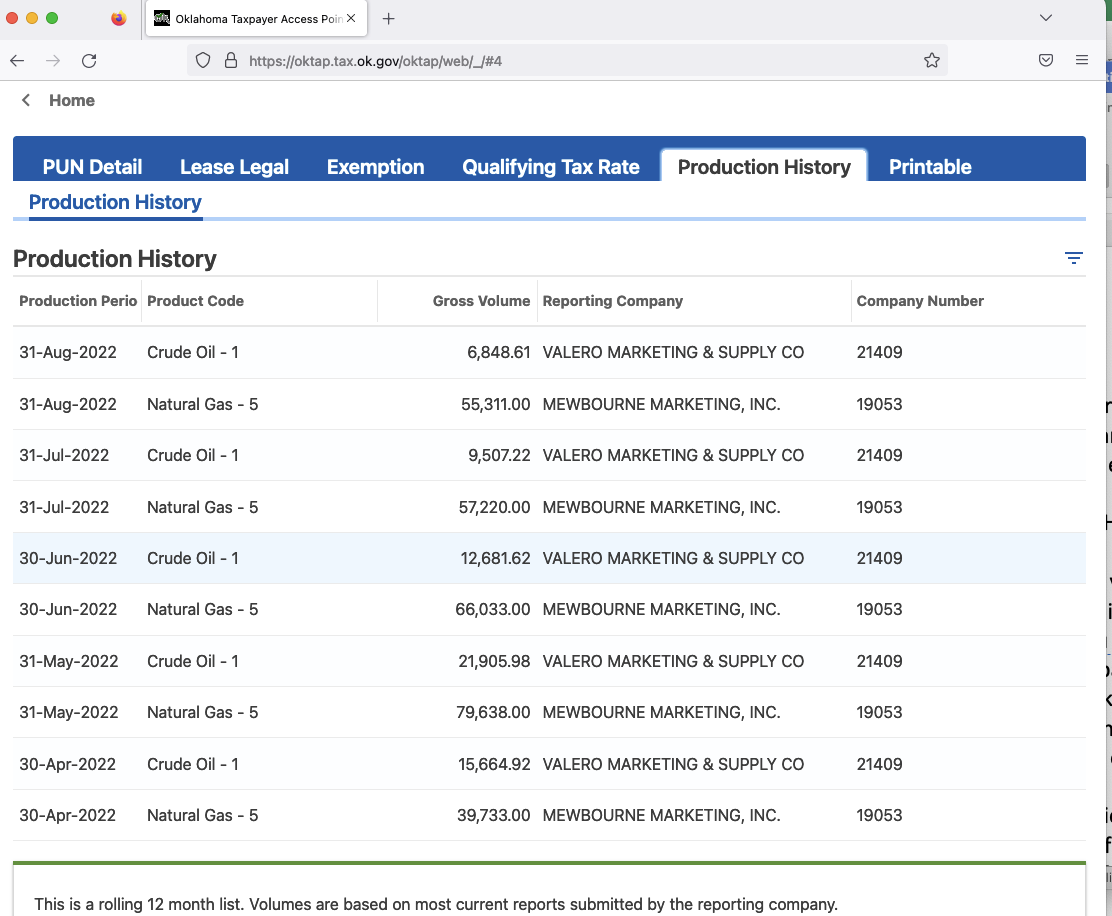
Task: Click the filter icon for Production History
Action: [1074, 258]
